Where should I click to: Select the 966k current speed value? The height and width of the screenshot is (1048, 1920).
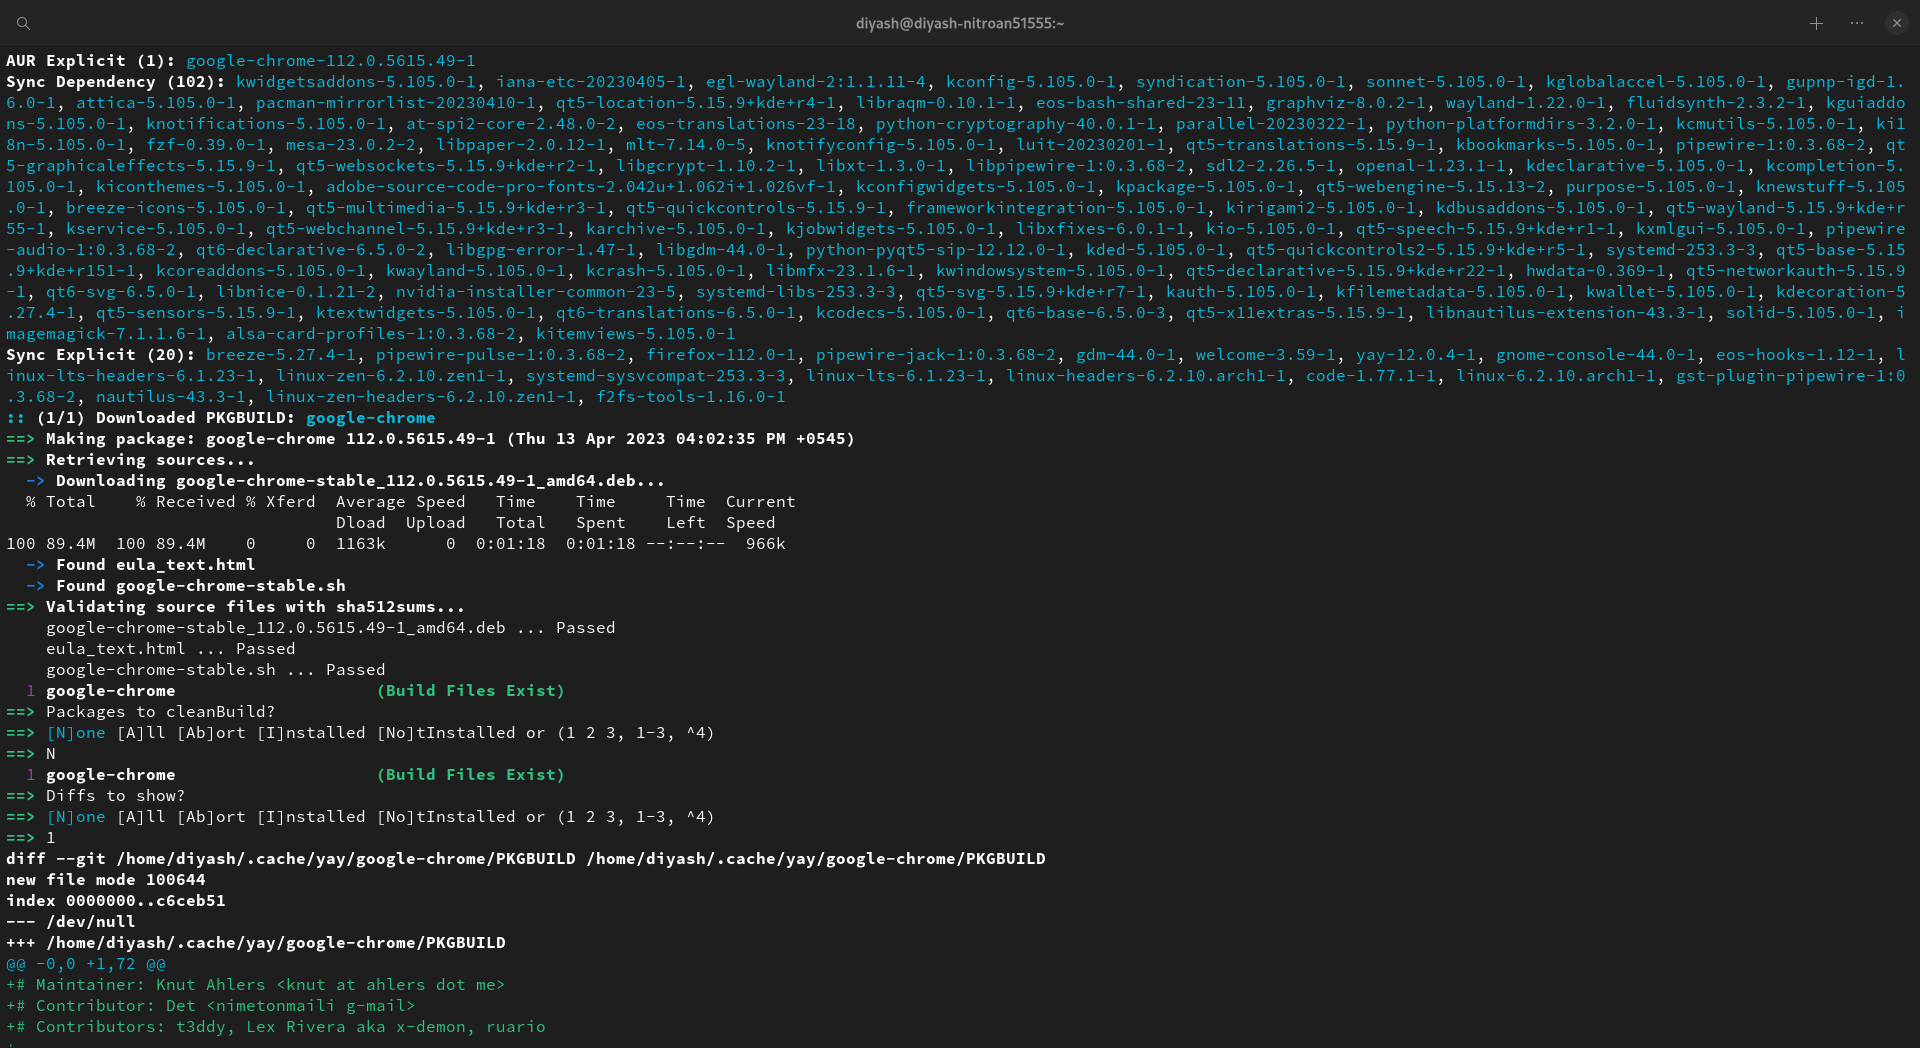click(x=766, y=544)
